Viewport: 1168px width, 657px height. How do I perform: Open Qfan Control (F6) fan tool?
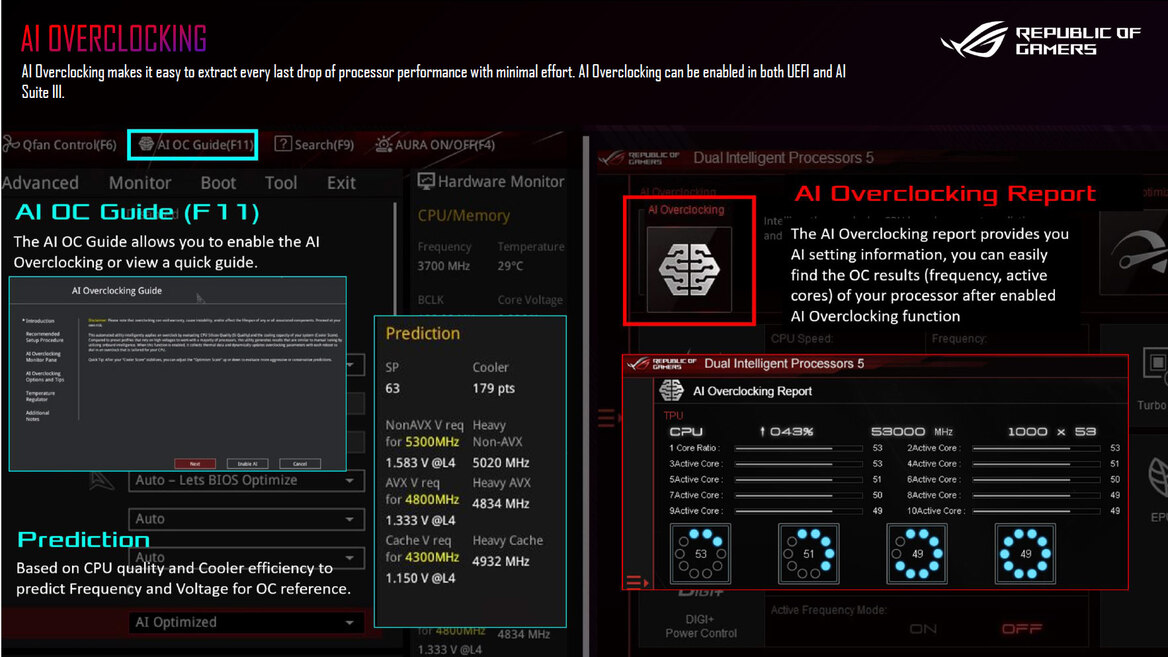click(60, 145)
